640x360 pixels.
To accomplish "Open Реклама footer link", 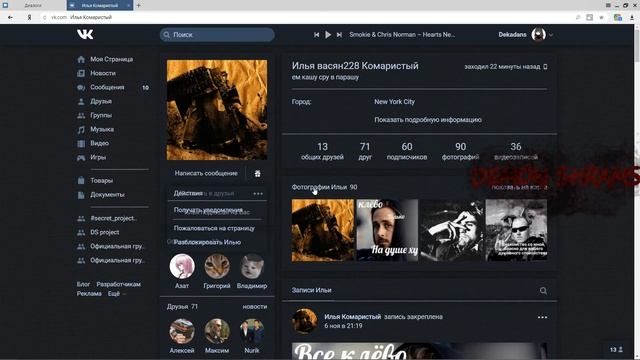I will tap(89, 294).
